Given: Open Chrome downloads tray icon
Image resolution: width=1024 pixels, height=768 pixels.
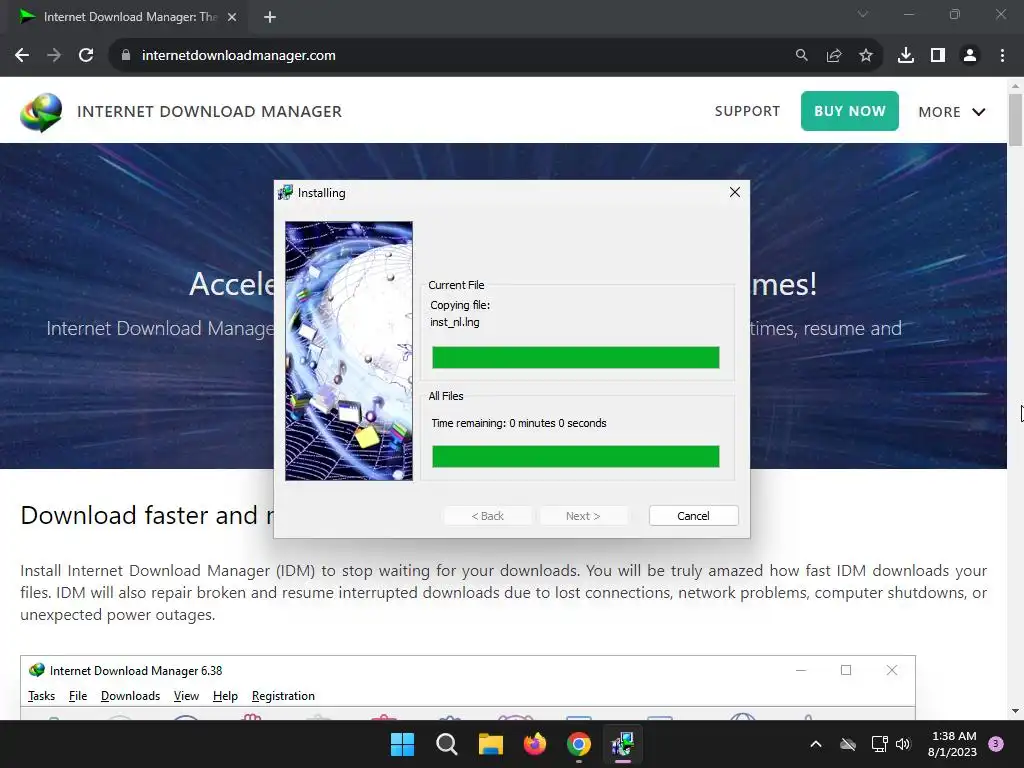Looking at the screenshot, I should click(906, 56).
